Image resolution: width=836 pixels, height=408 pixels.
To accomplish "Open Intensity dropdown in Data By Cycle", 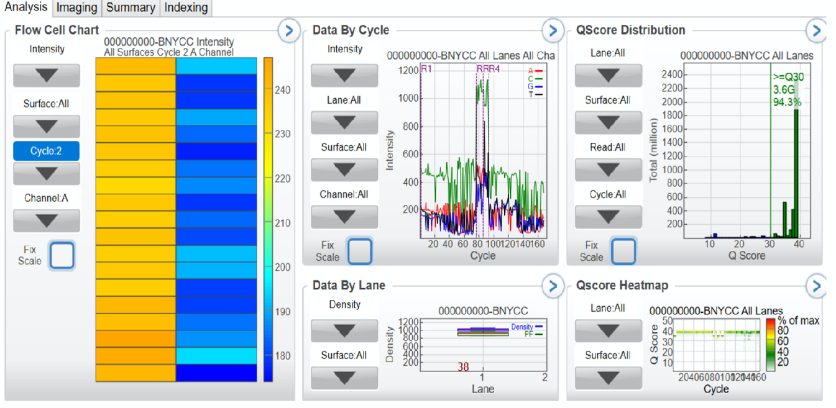I will (x=344, y=75).
